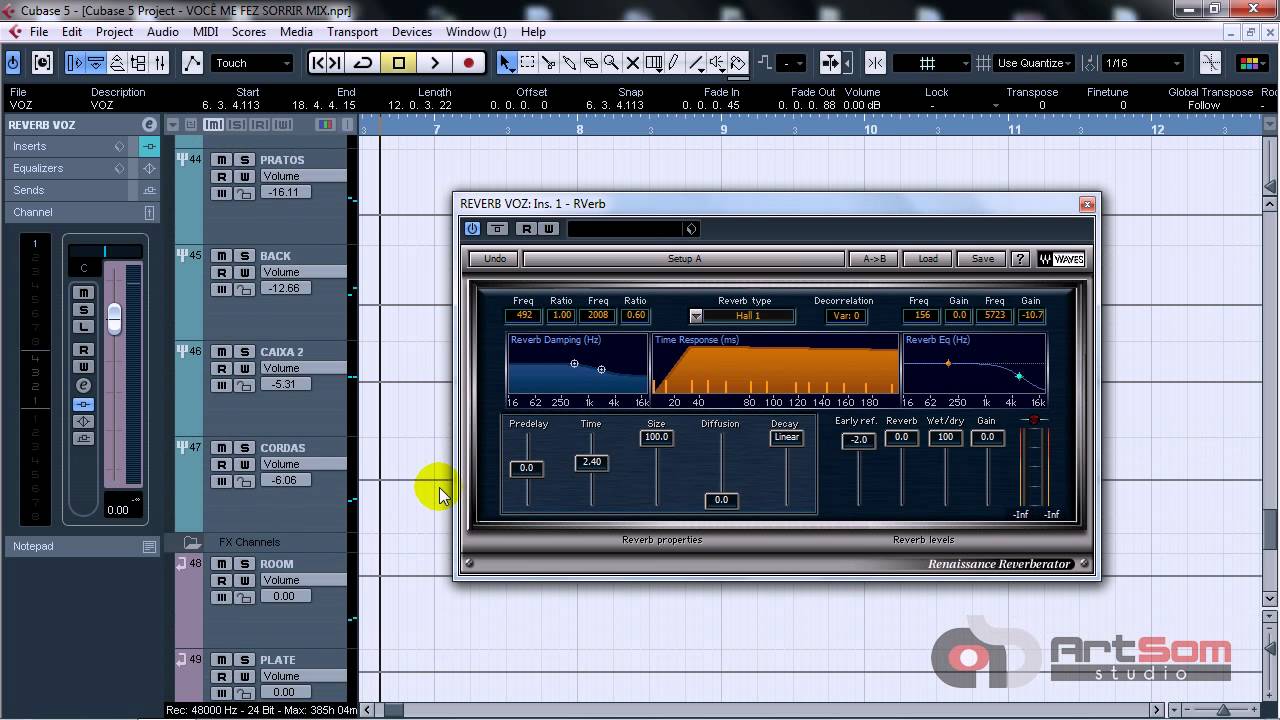Click Load in the RVerb plugin
The image size is (1280, 720).
928,259
